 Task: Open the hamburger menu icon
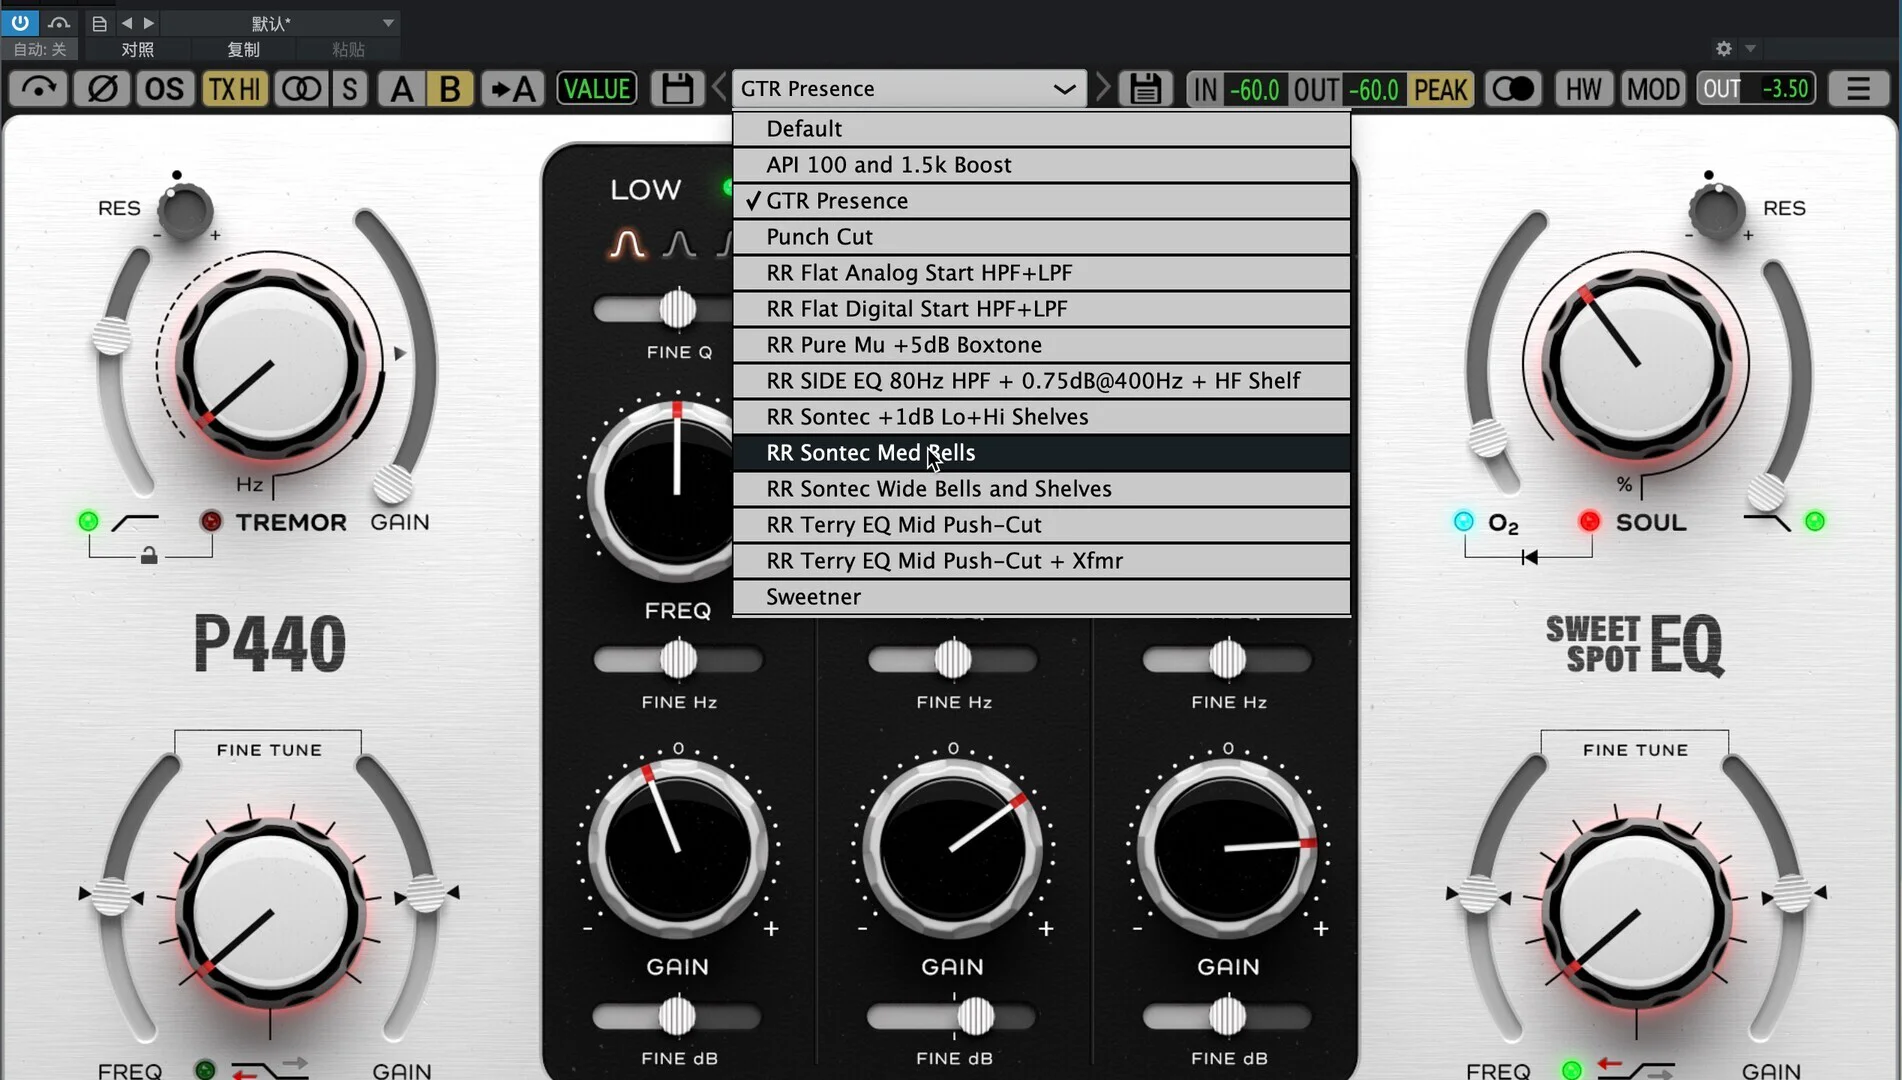(x=1858, y=89)
